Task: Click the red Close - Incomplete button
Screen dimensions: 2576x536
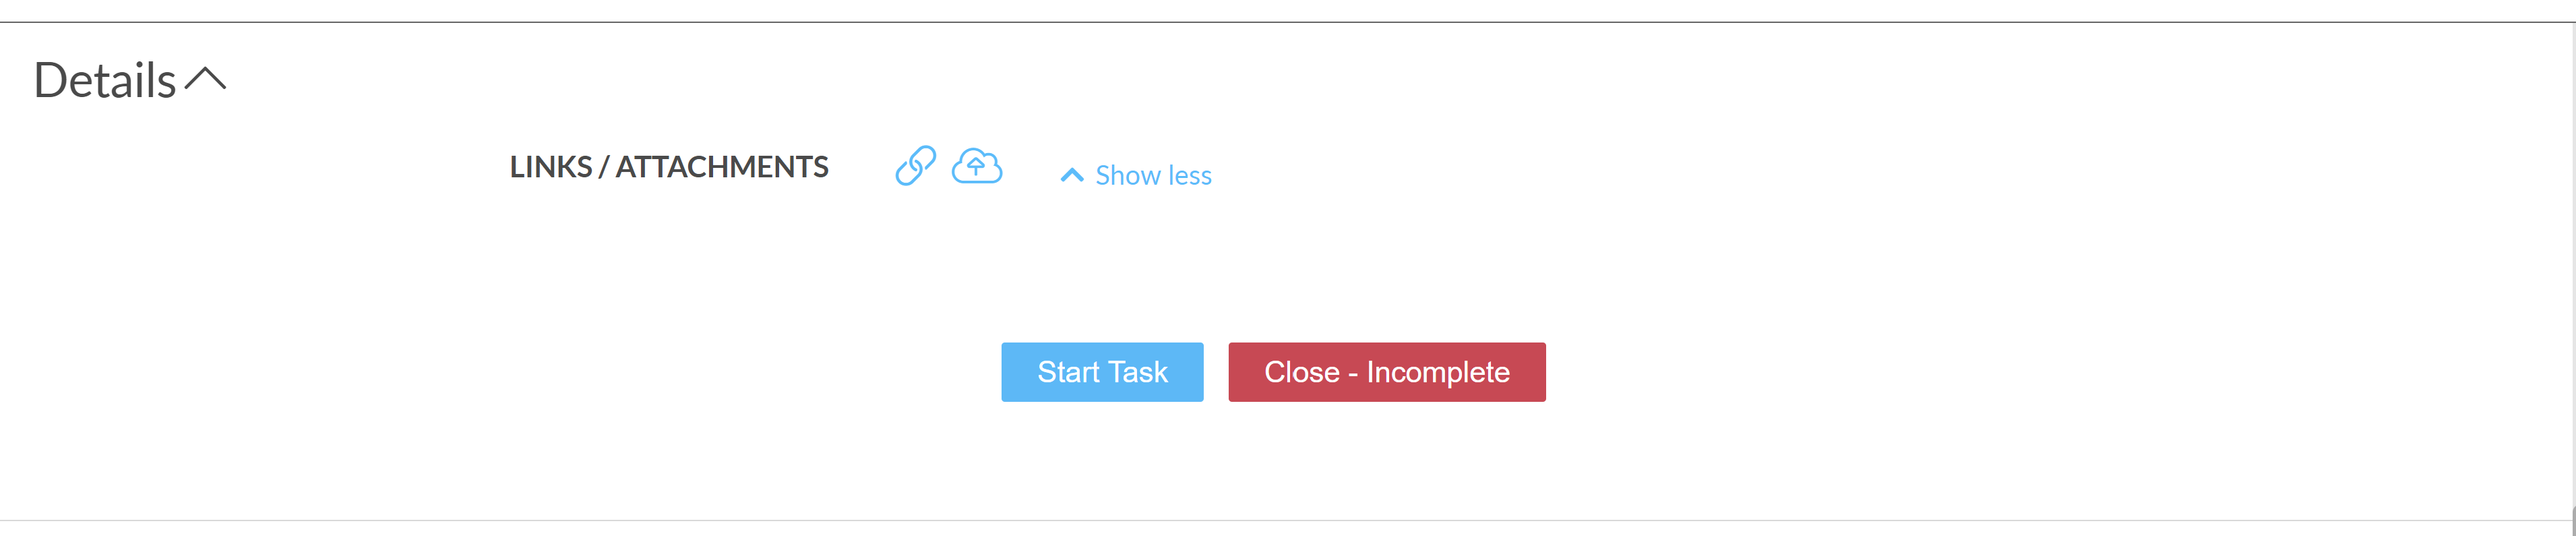Action: (x=1386, y=372)
